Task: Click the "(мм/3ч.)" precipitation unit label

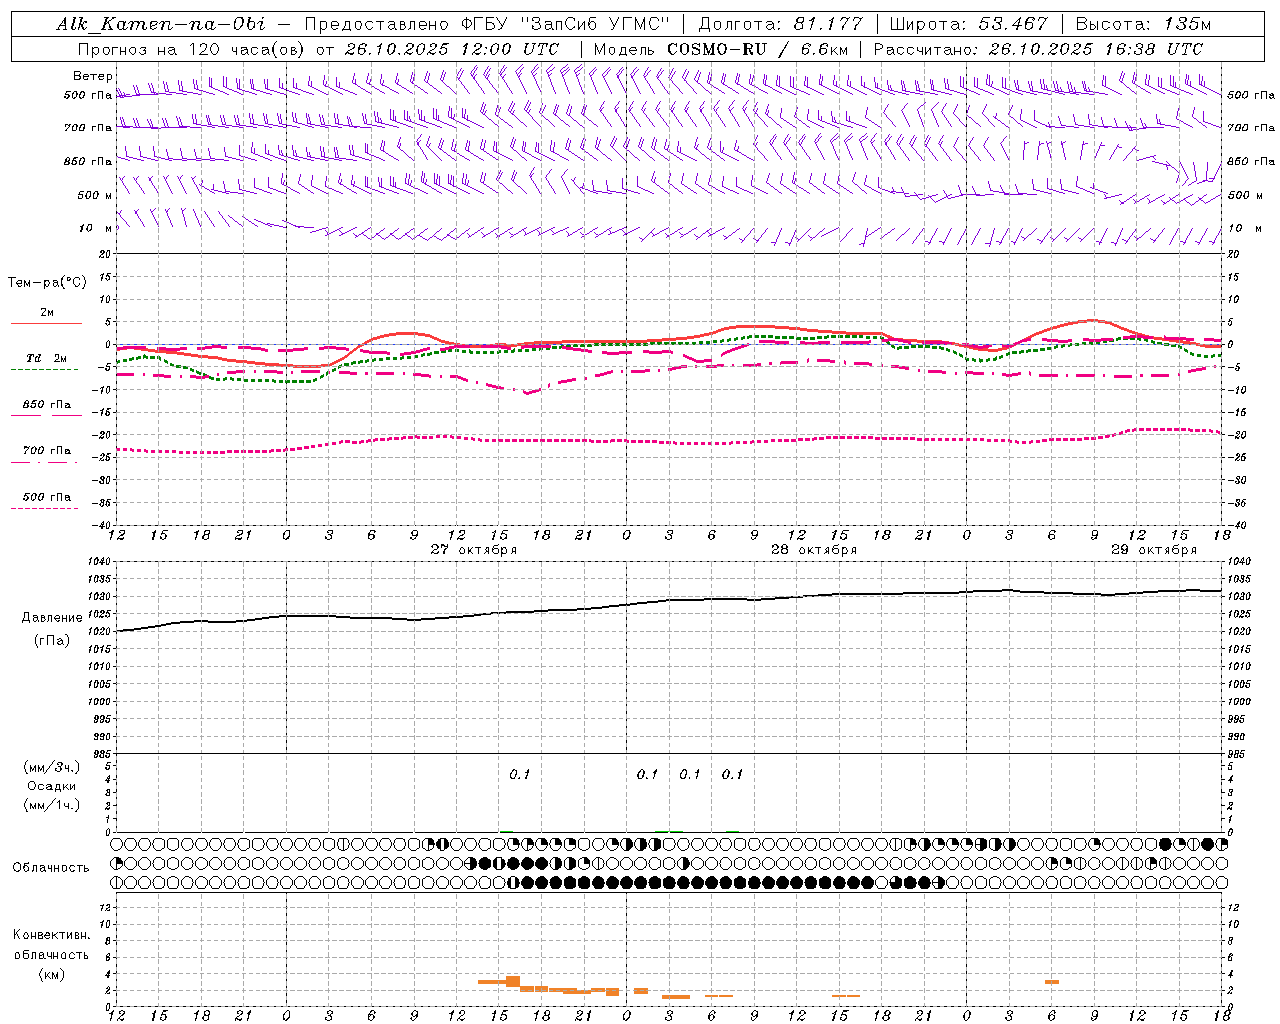Action: point(52,767)
